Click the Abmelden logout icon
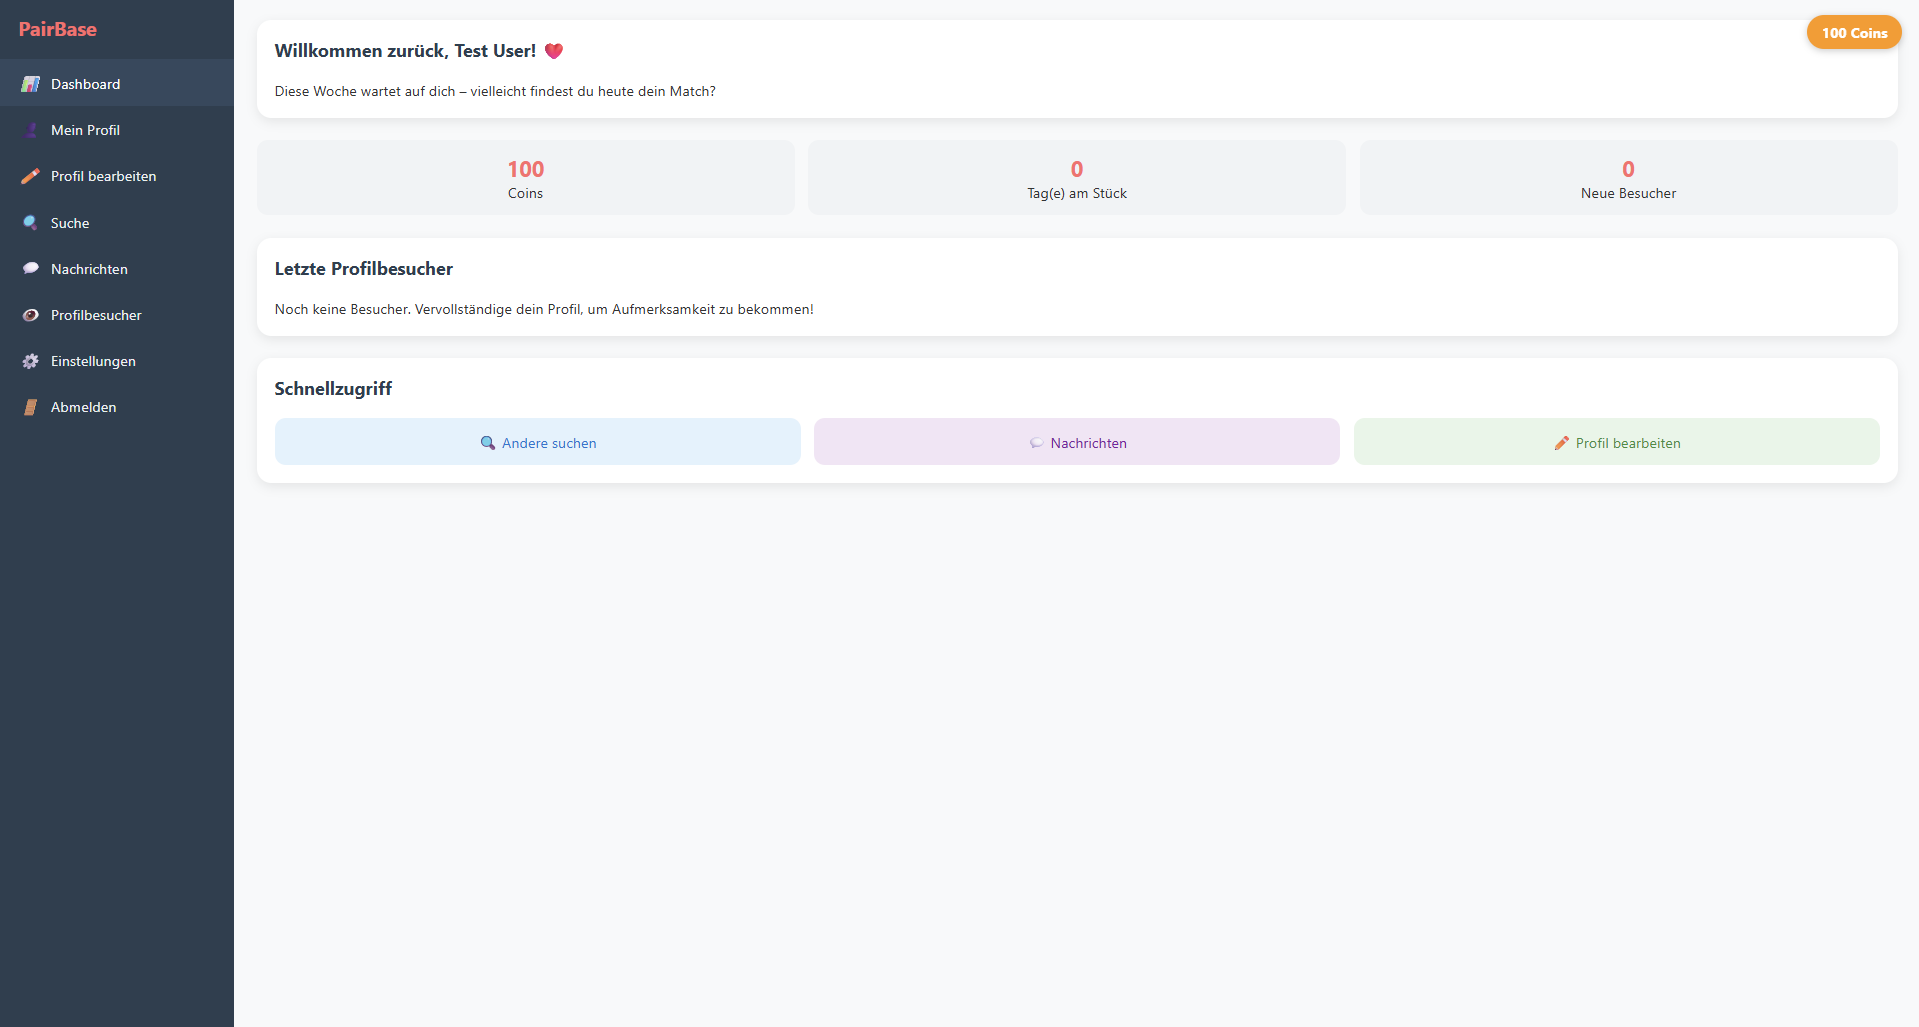The width and height of the screenshot is (1919, 1027). [x=30, y=407]
